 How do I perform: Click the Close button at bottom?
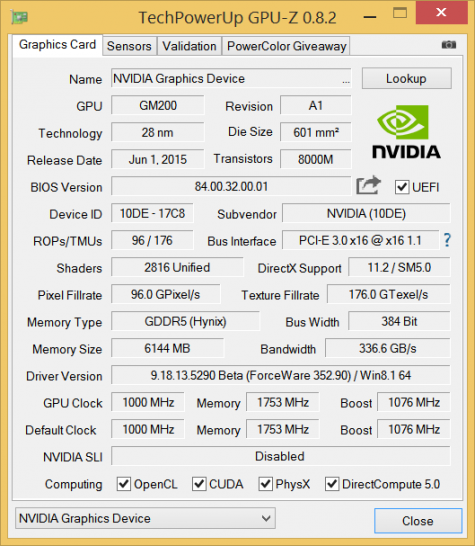[418, 521]
